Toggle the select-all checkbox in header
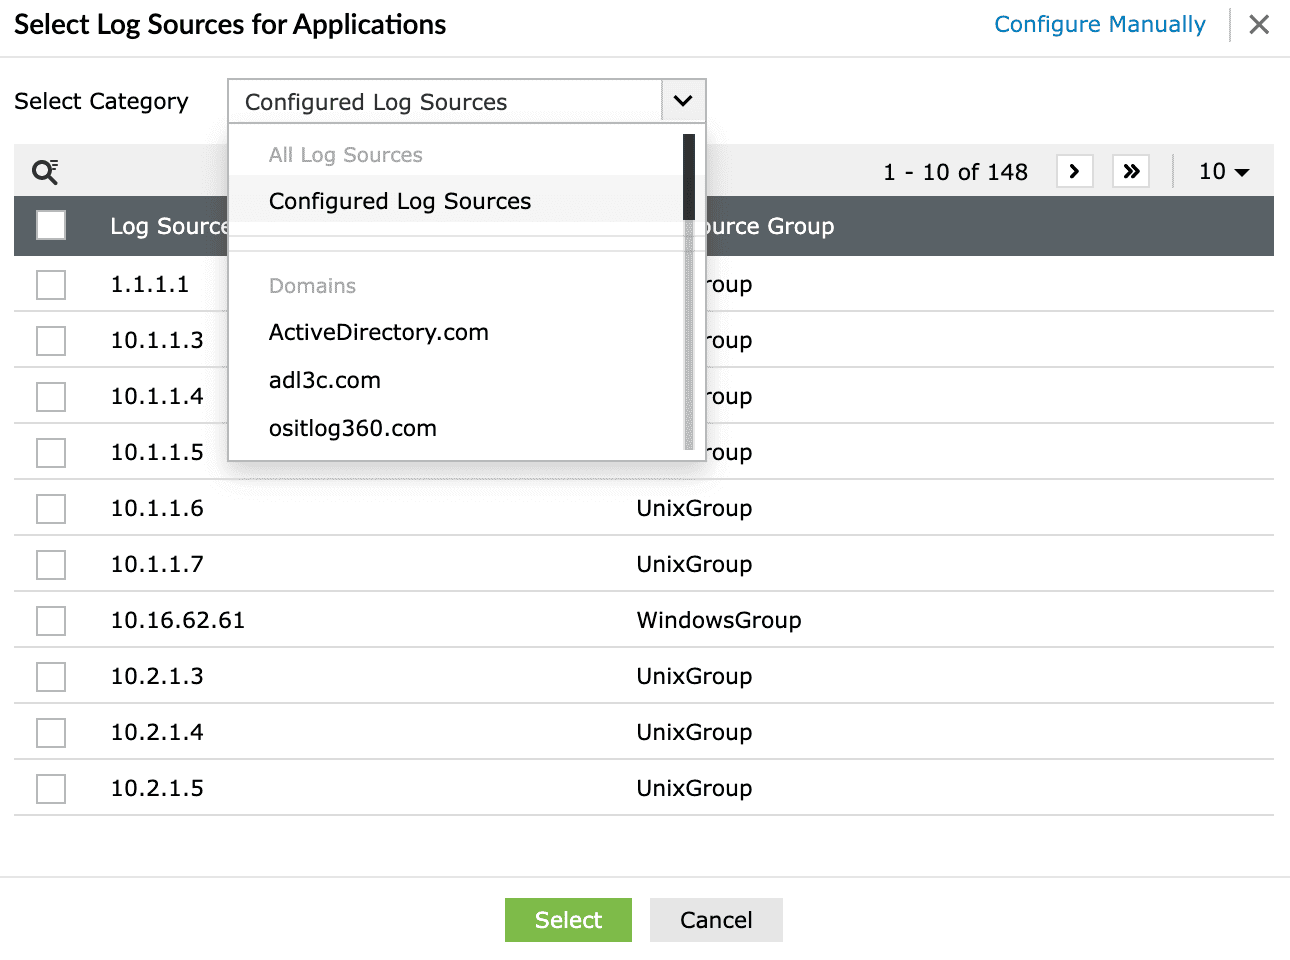The width and height of the screenshot is (1290, 960). pyautogui.click(x=51, y=225)
